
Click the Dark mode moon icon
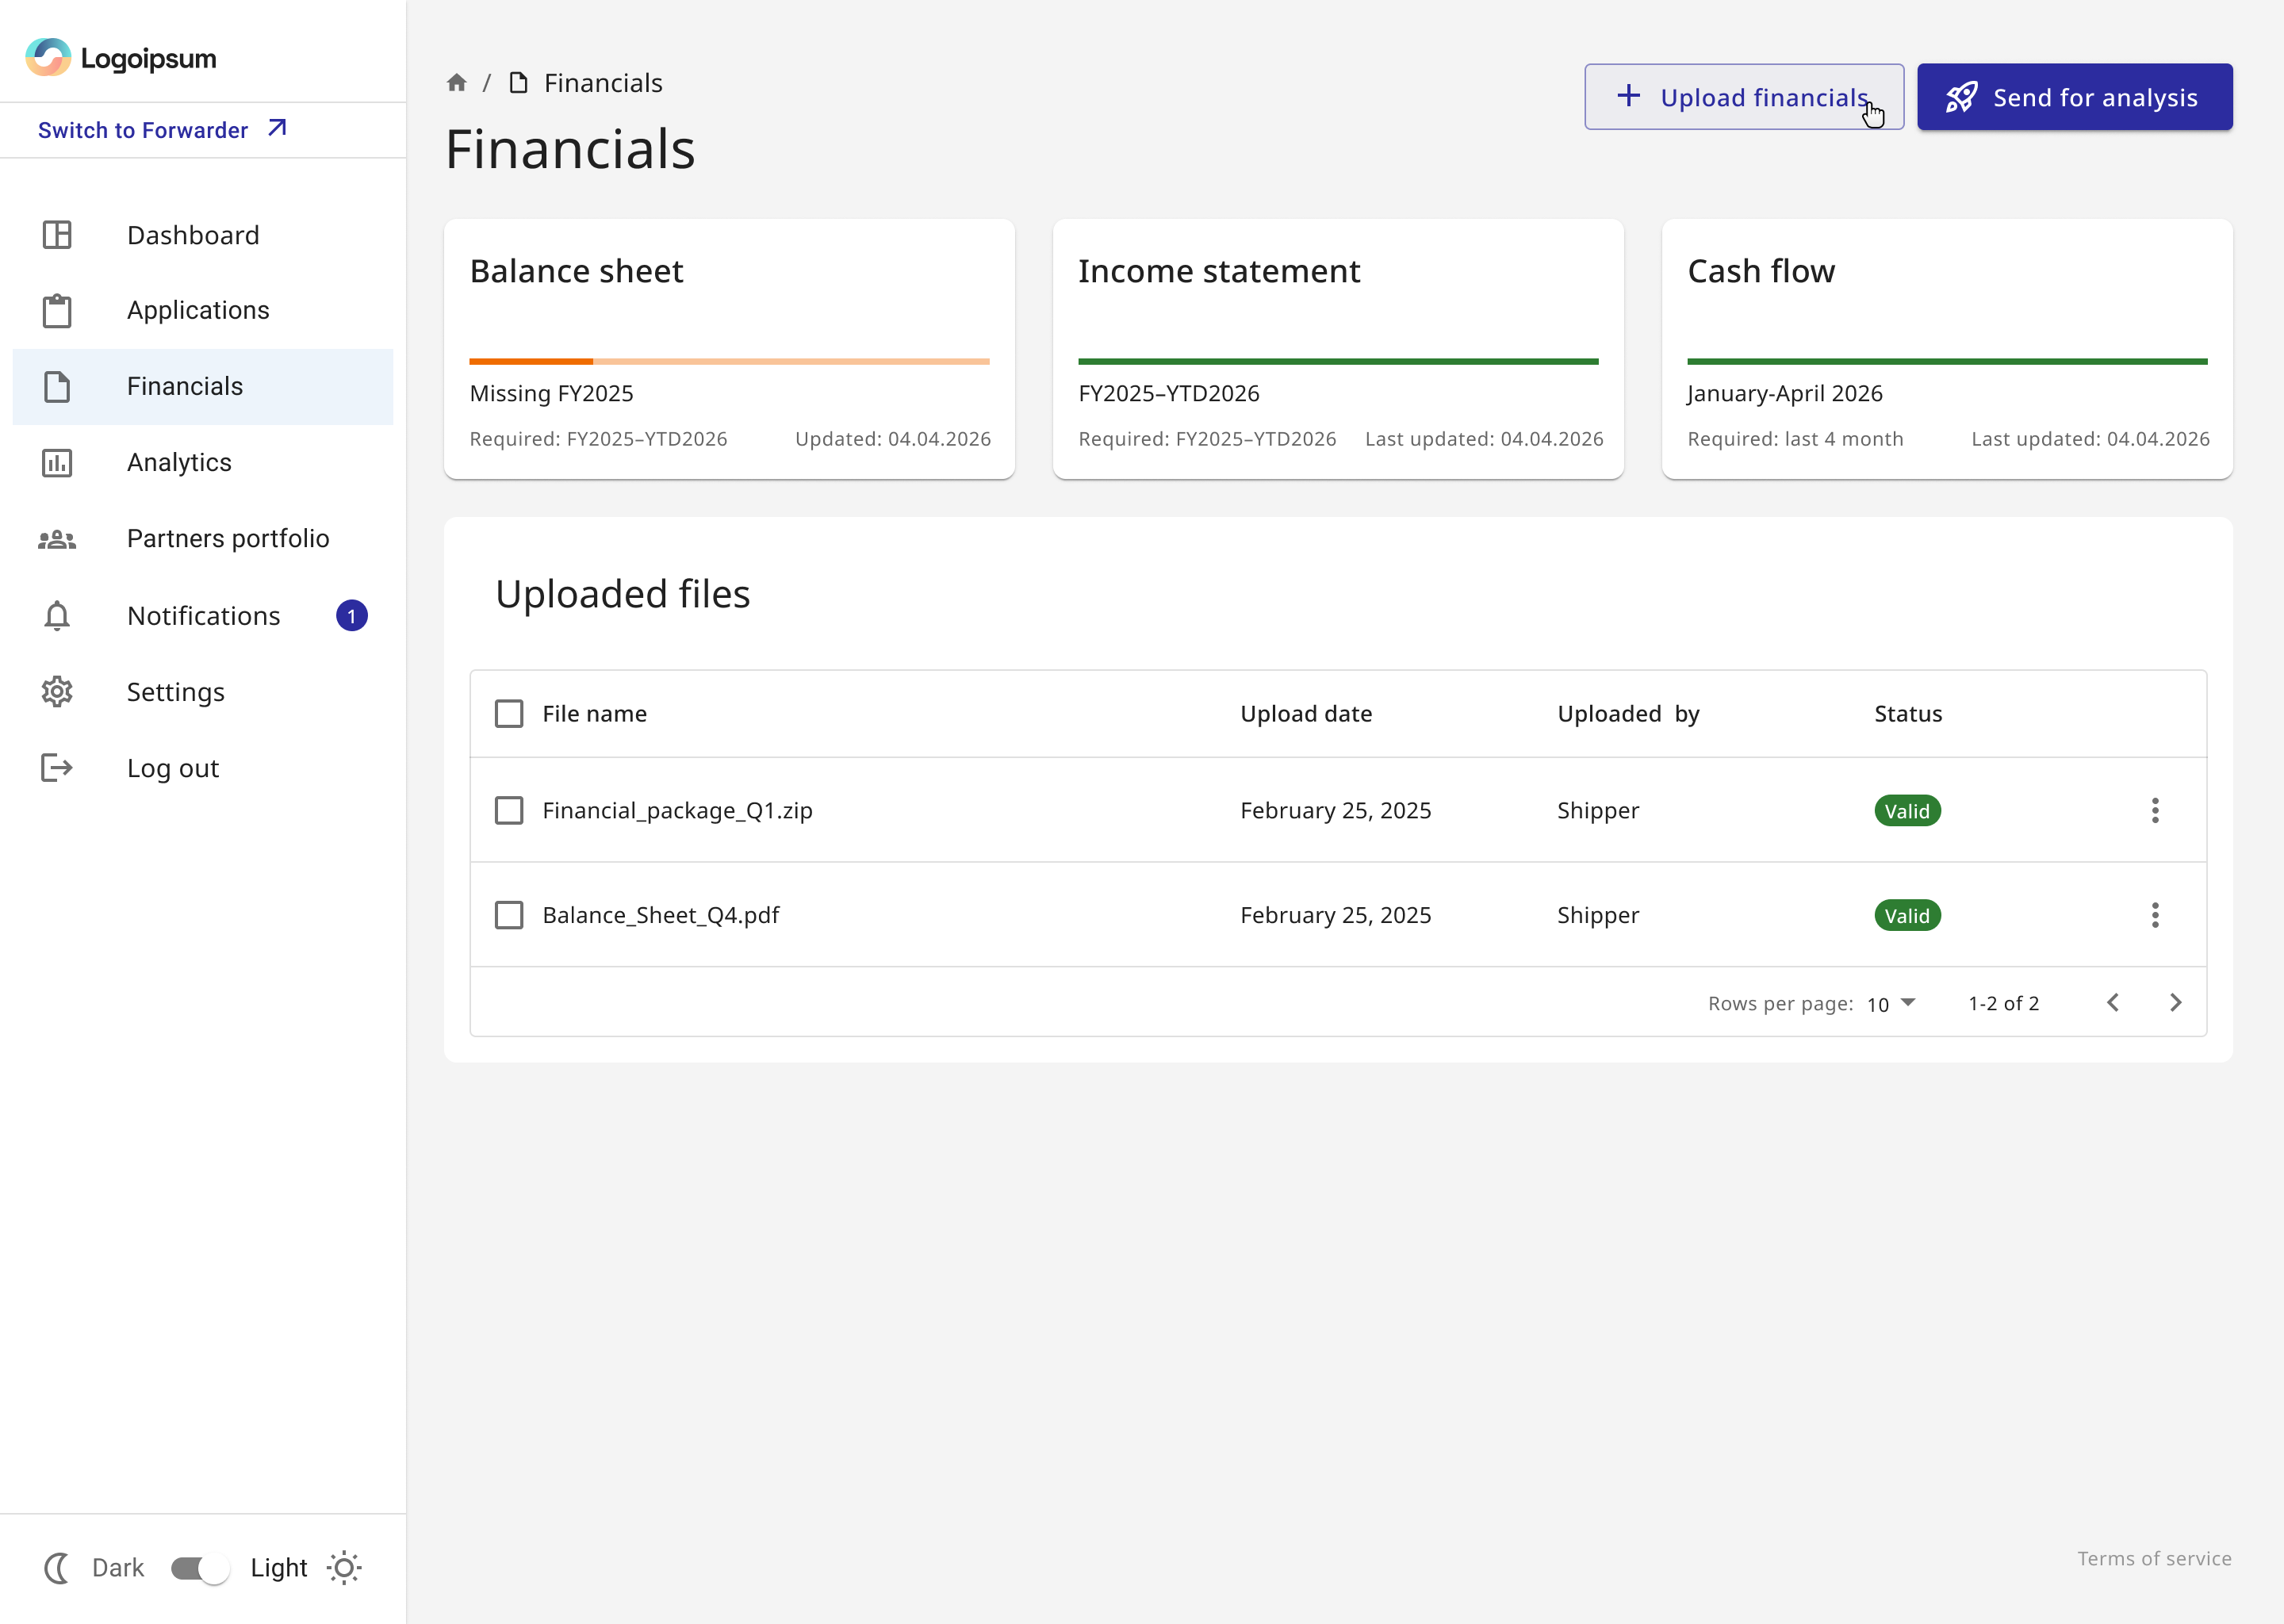point(58,1567)
